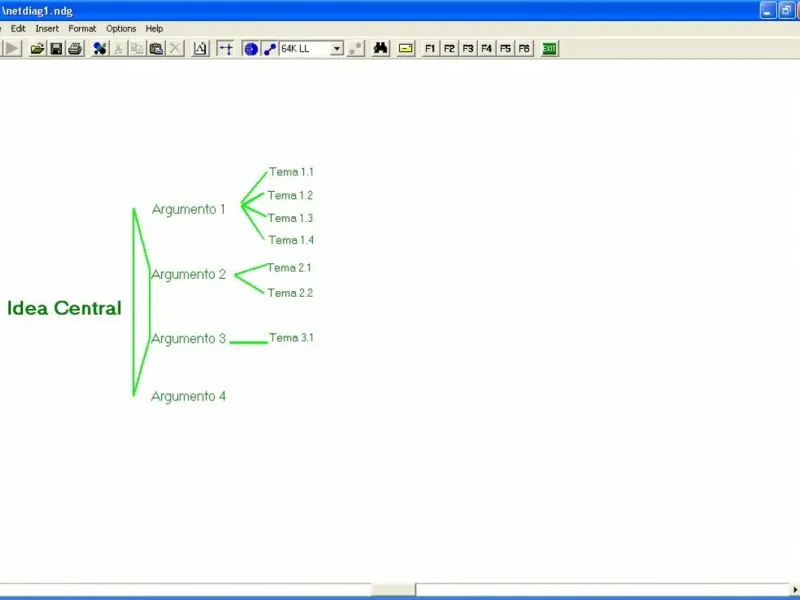Click the Tema 1.1 label

click(x=291, y=172)
